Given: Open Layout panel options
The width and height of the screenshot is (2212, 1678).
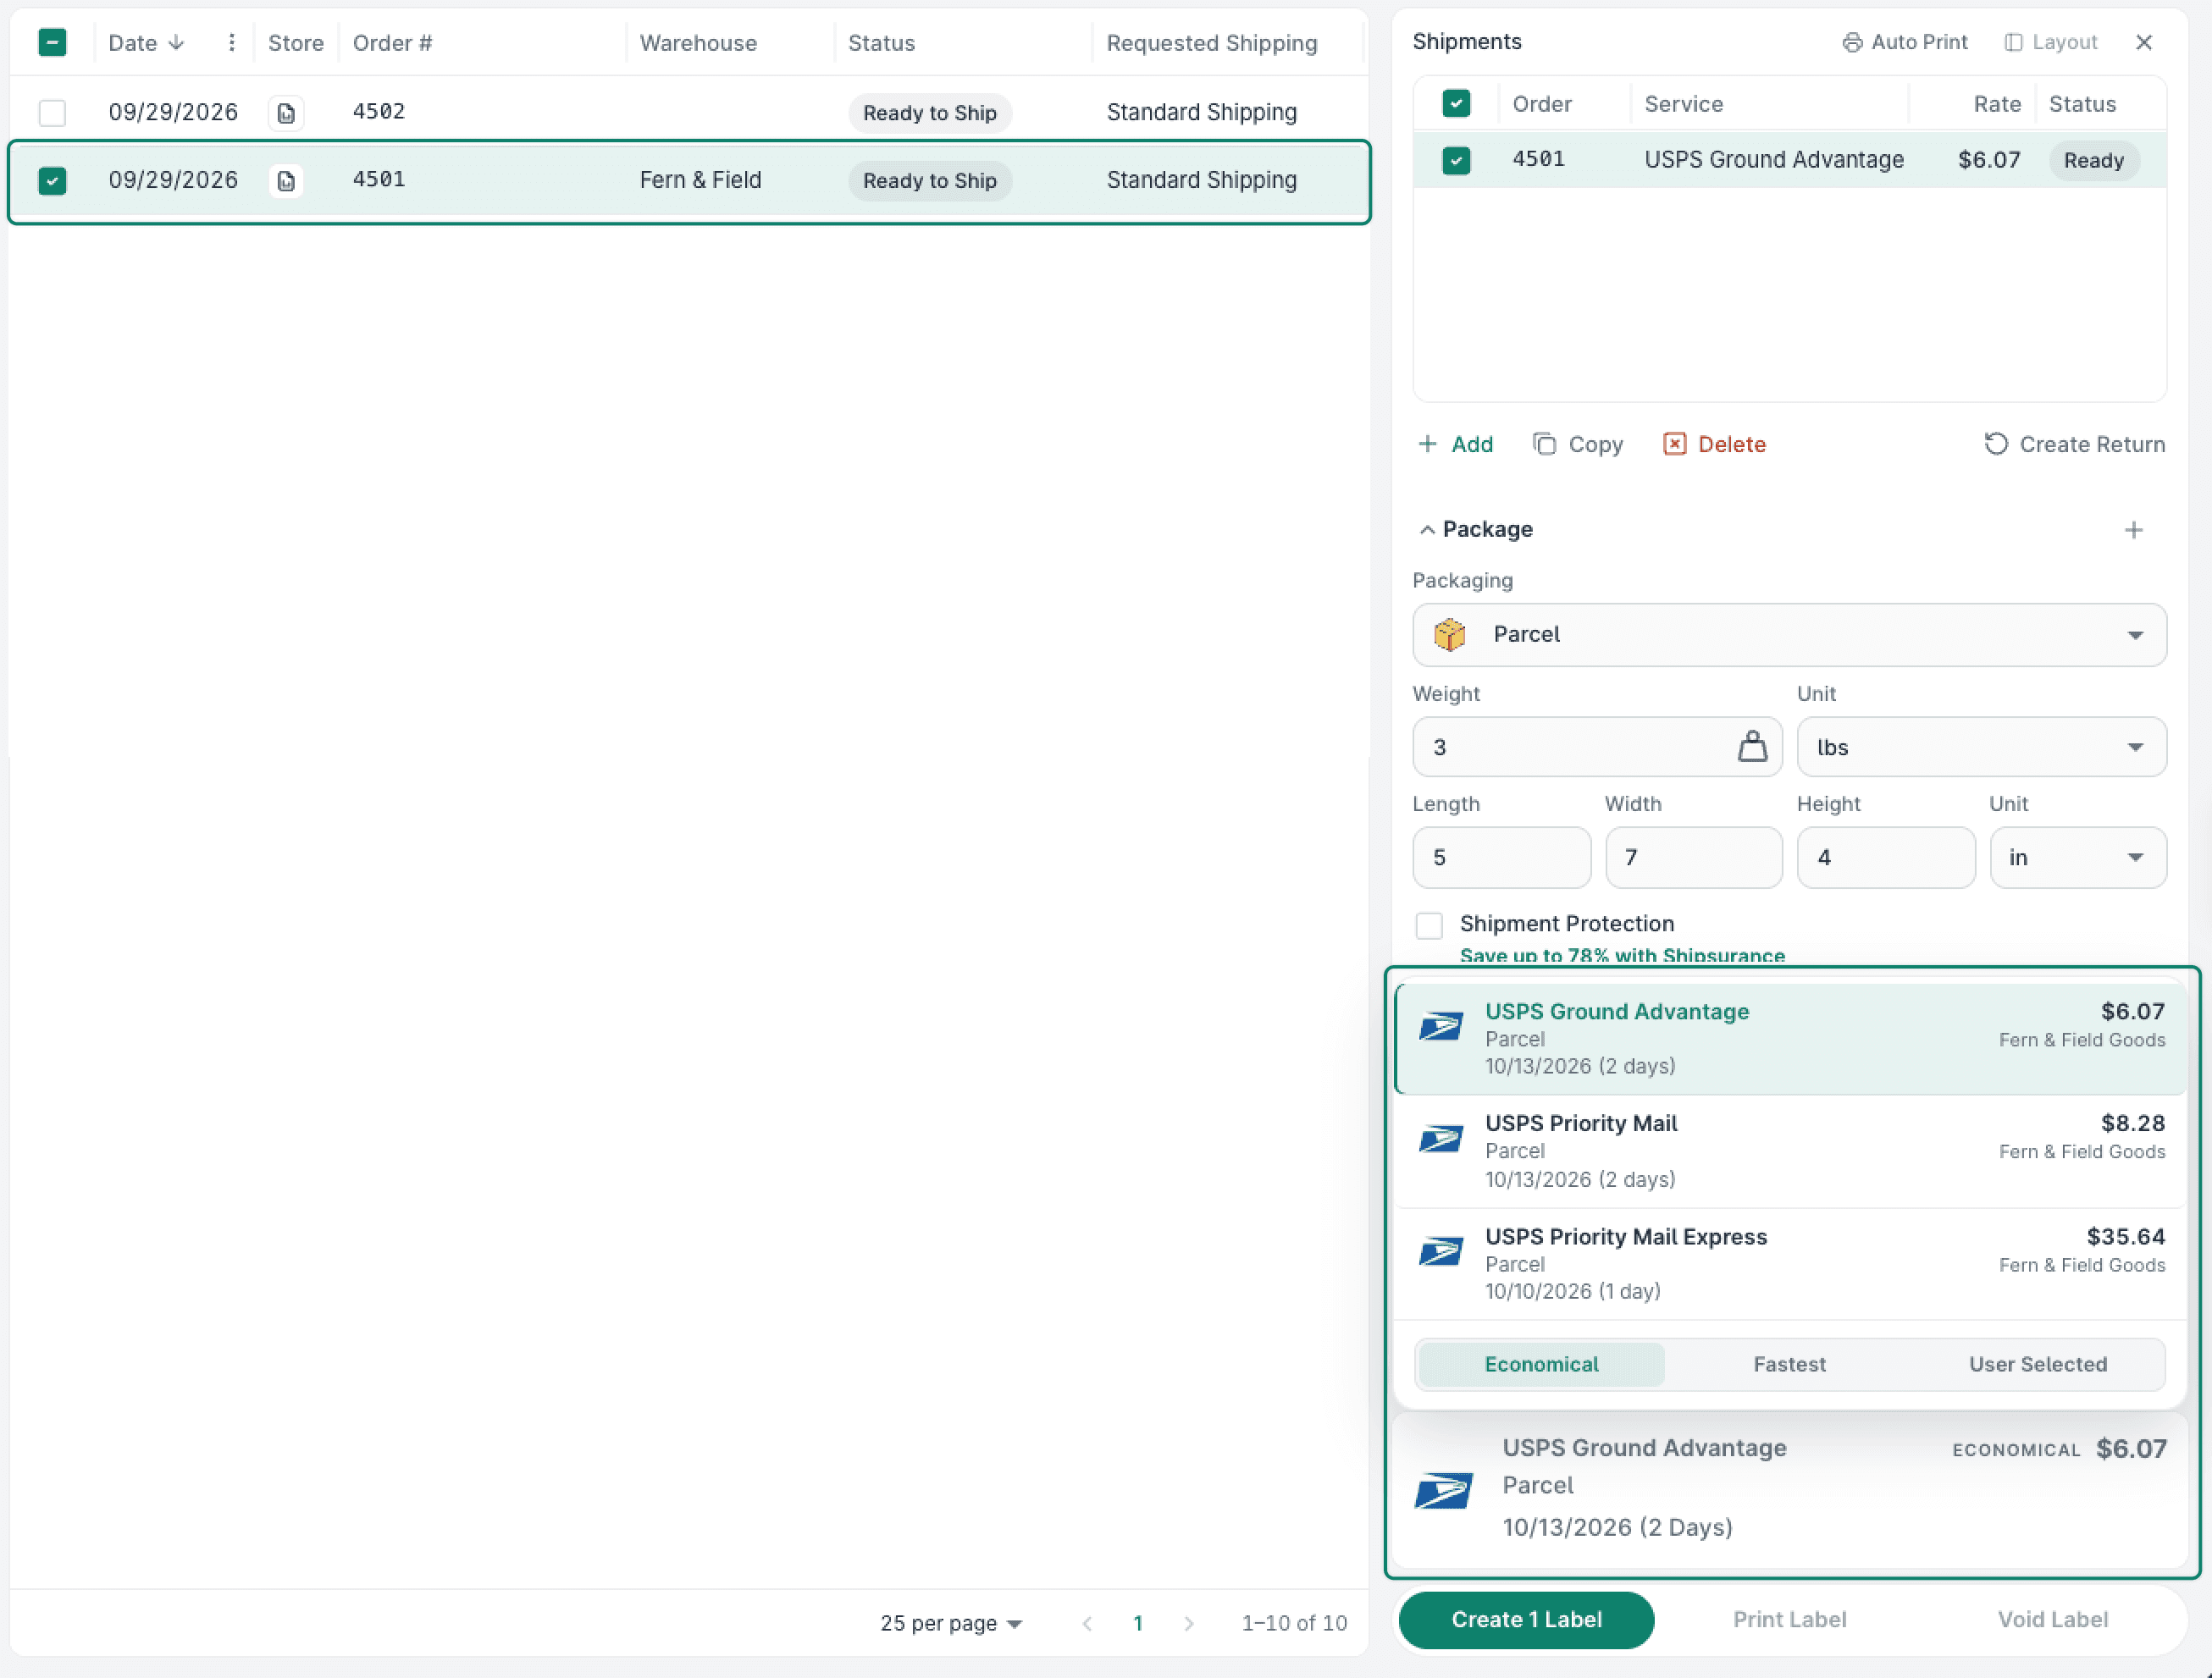Looking at the screenshot, I should (x=2051, y=42).
